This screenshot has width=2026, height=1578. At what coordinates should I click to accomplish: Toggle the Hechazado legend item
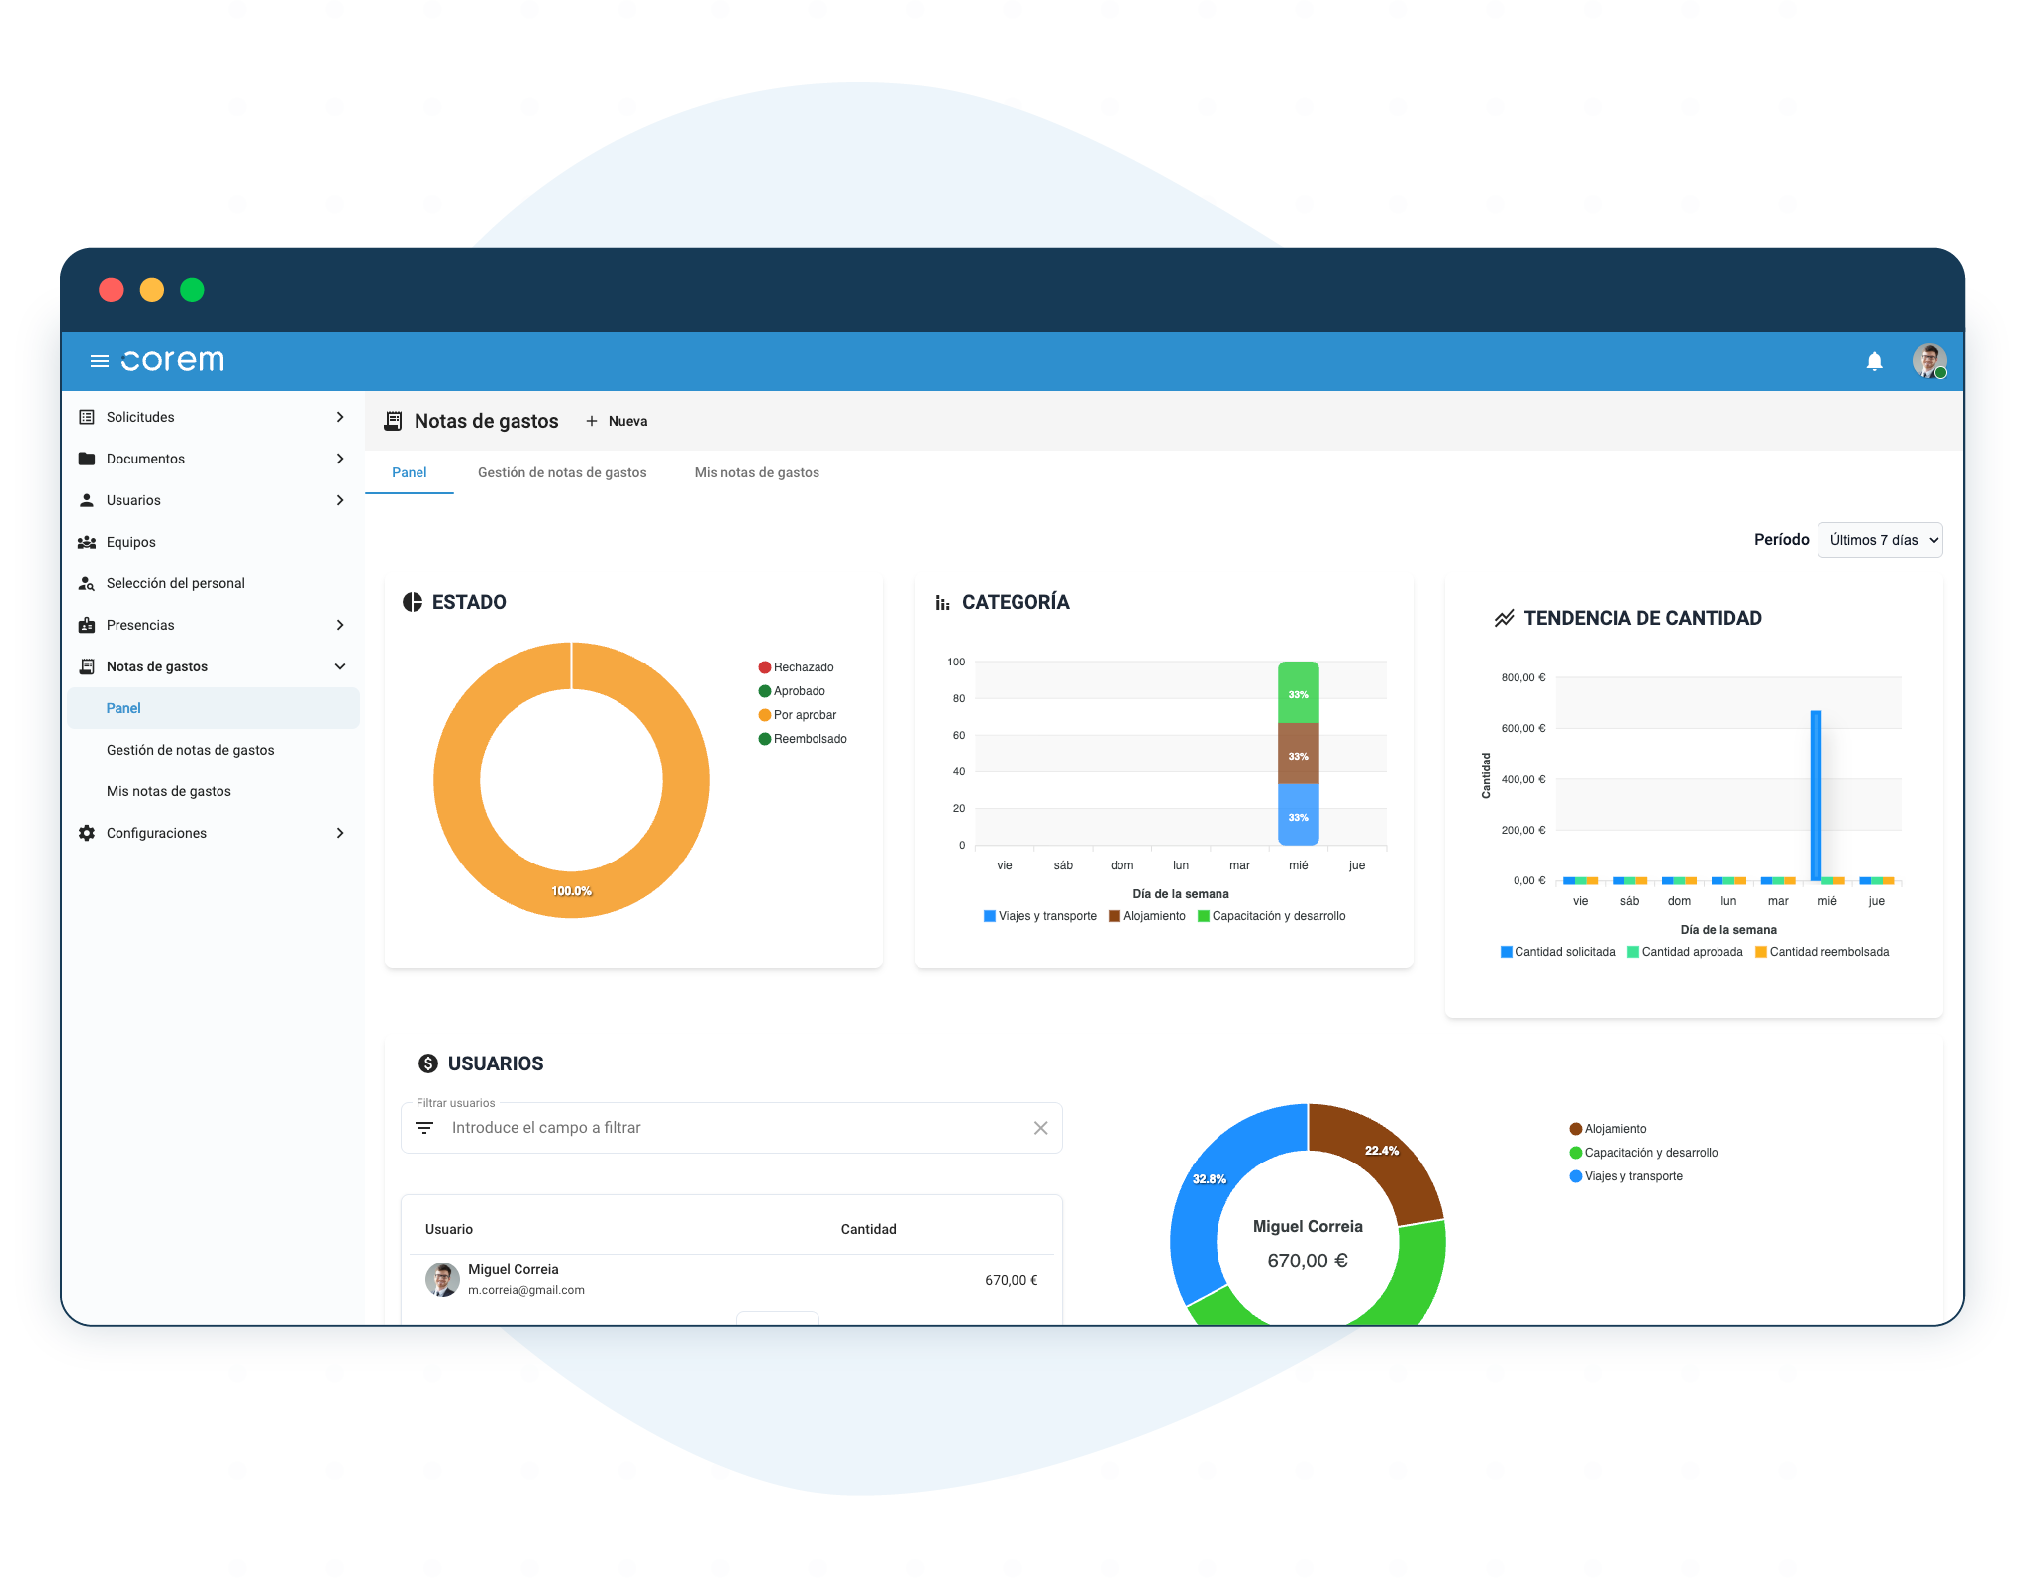tap(796, 667)
